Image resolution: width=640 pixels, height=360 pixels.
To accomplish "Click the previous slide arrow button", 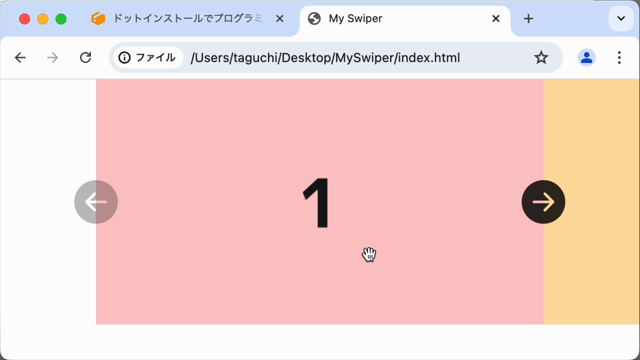I will [x=96, y=202].
